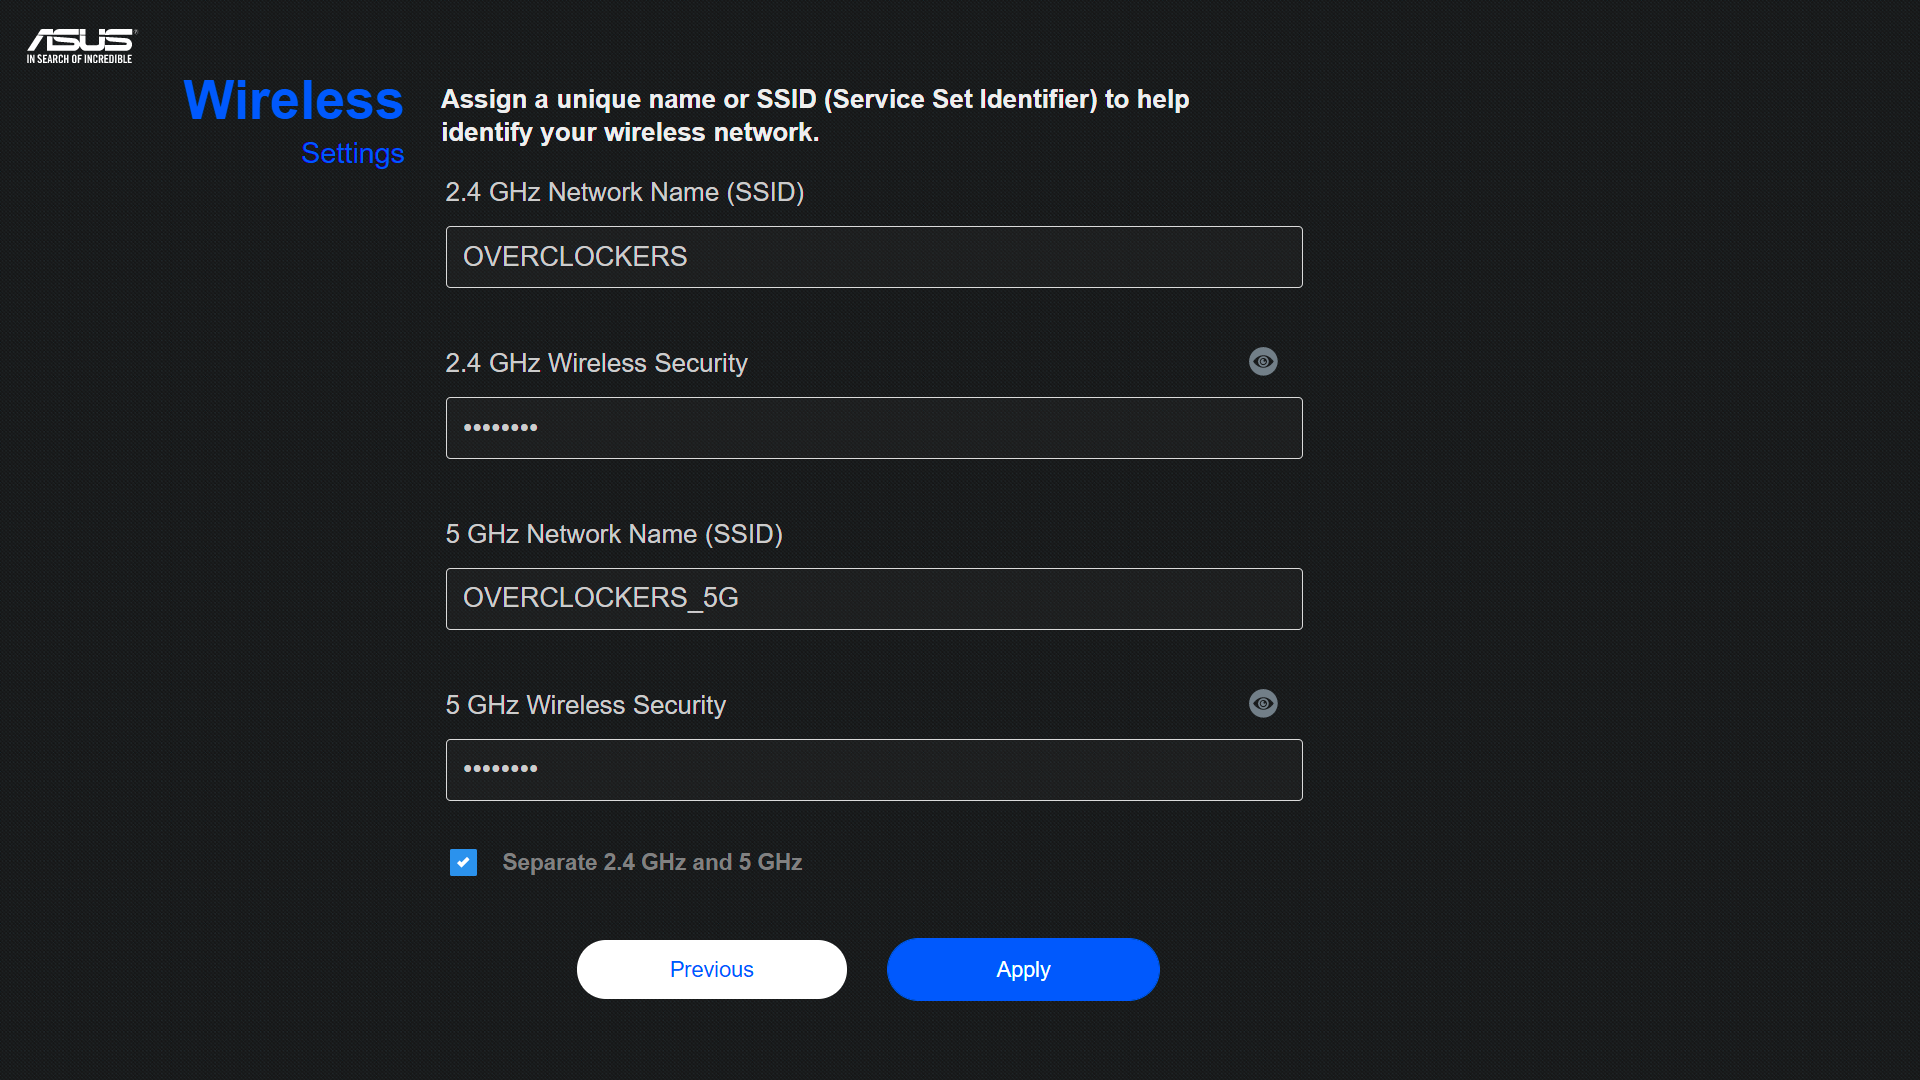Reveal the 2.4 GHz password with eye icon
Viewport: 1920px width, 1080px height.
1263,361
